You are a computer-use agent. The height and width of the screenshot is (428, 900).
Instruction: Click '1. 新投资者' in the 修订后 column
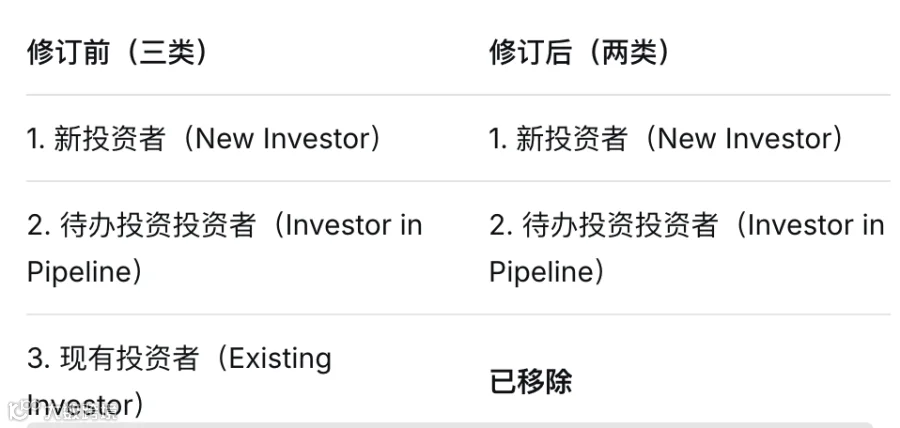(558, 139)
